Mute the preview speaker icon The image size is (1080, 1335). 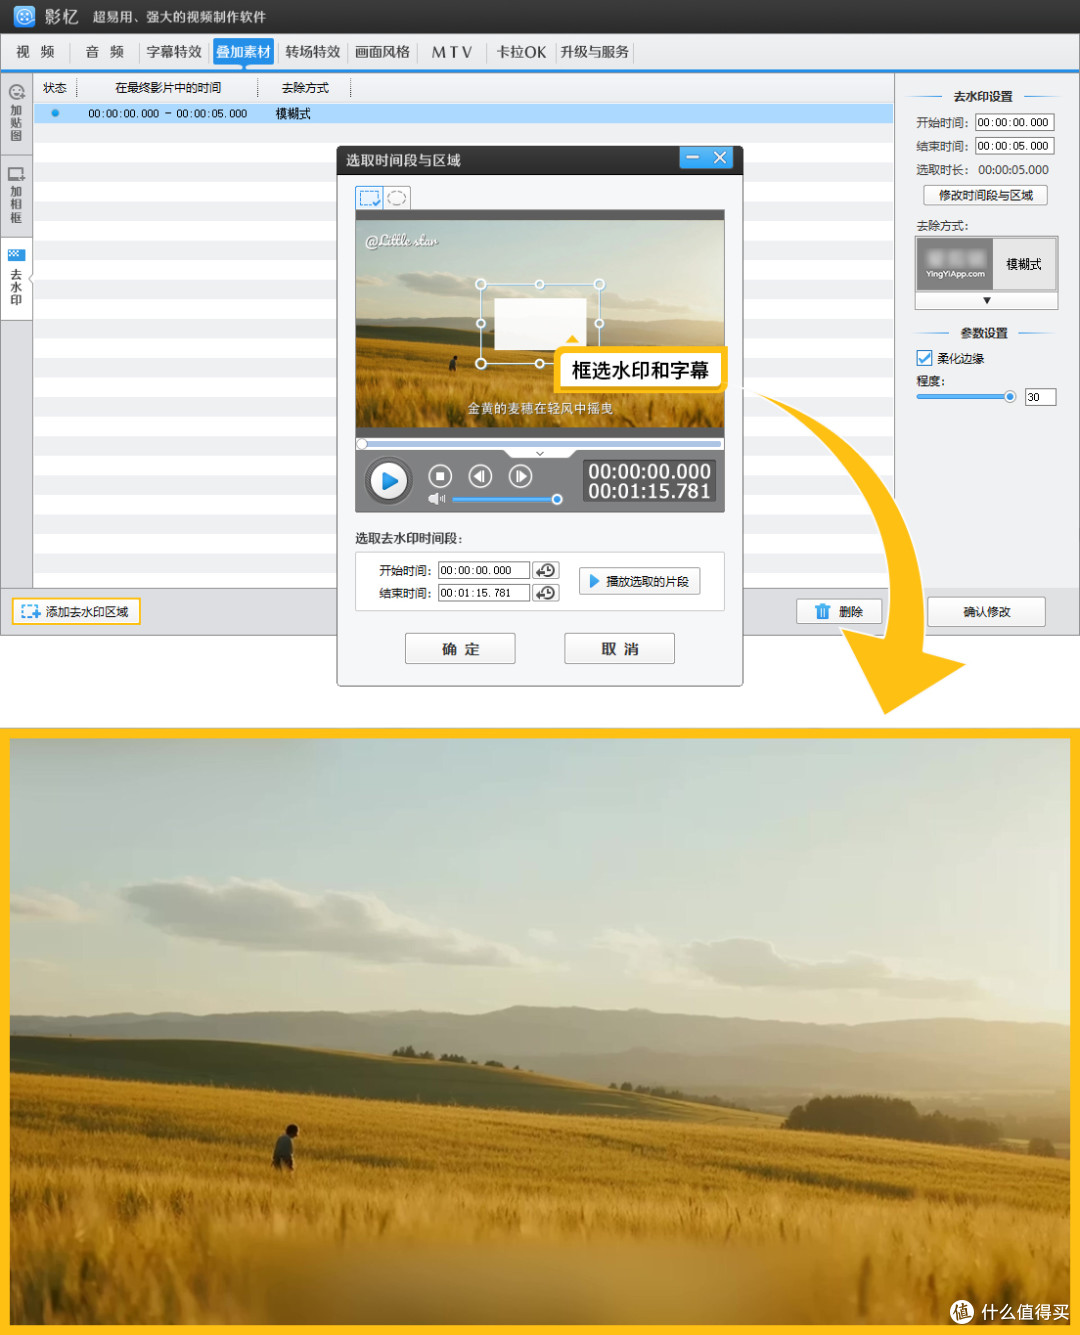pos(437,498)
